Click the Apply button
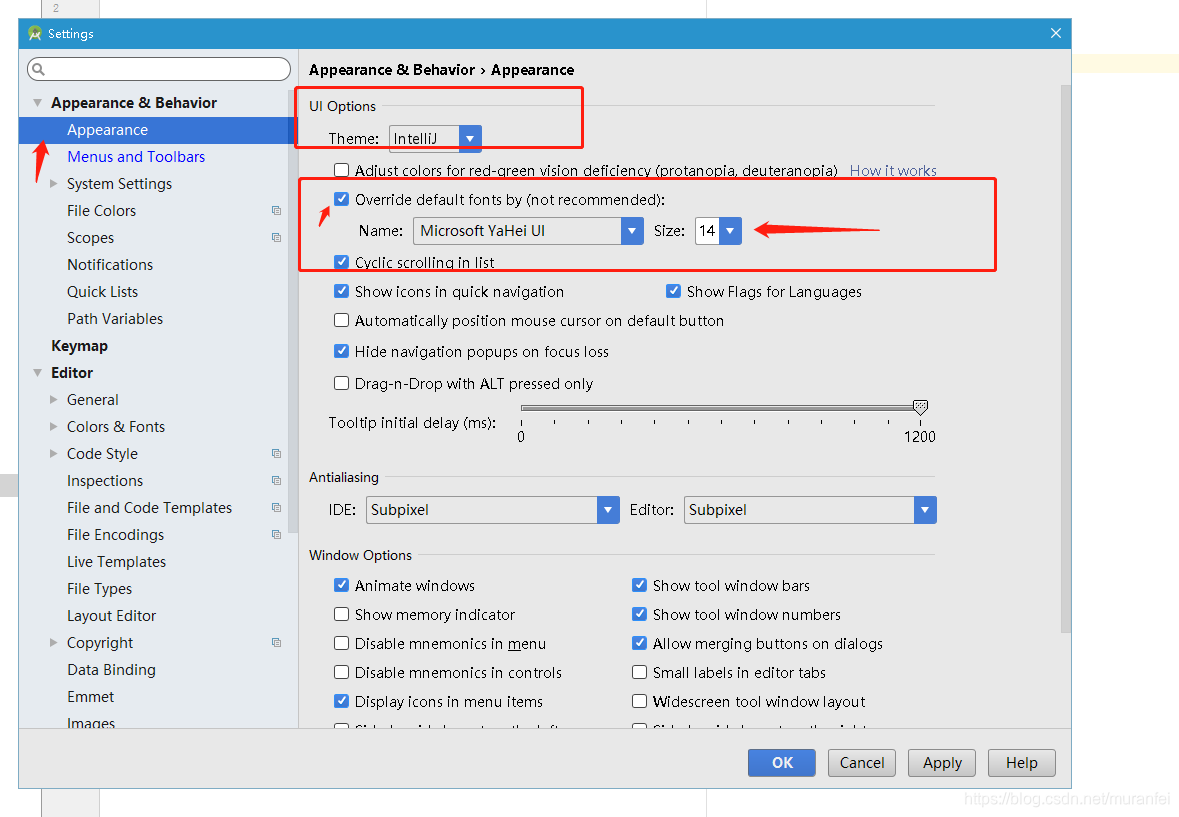The width and height of the screenshot is (1179, 817). [x=942, y=763]
